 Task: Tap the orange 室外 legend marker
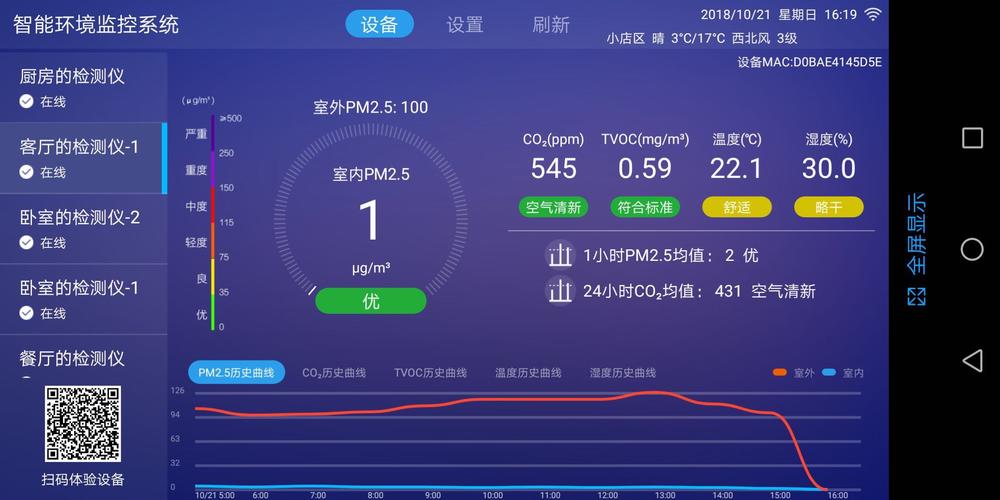pyautogui.click(x=779, y=372)
